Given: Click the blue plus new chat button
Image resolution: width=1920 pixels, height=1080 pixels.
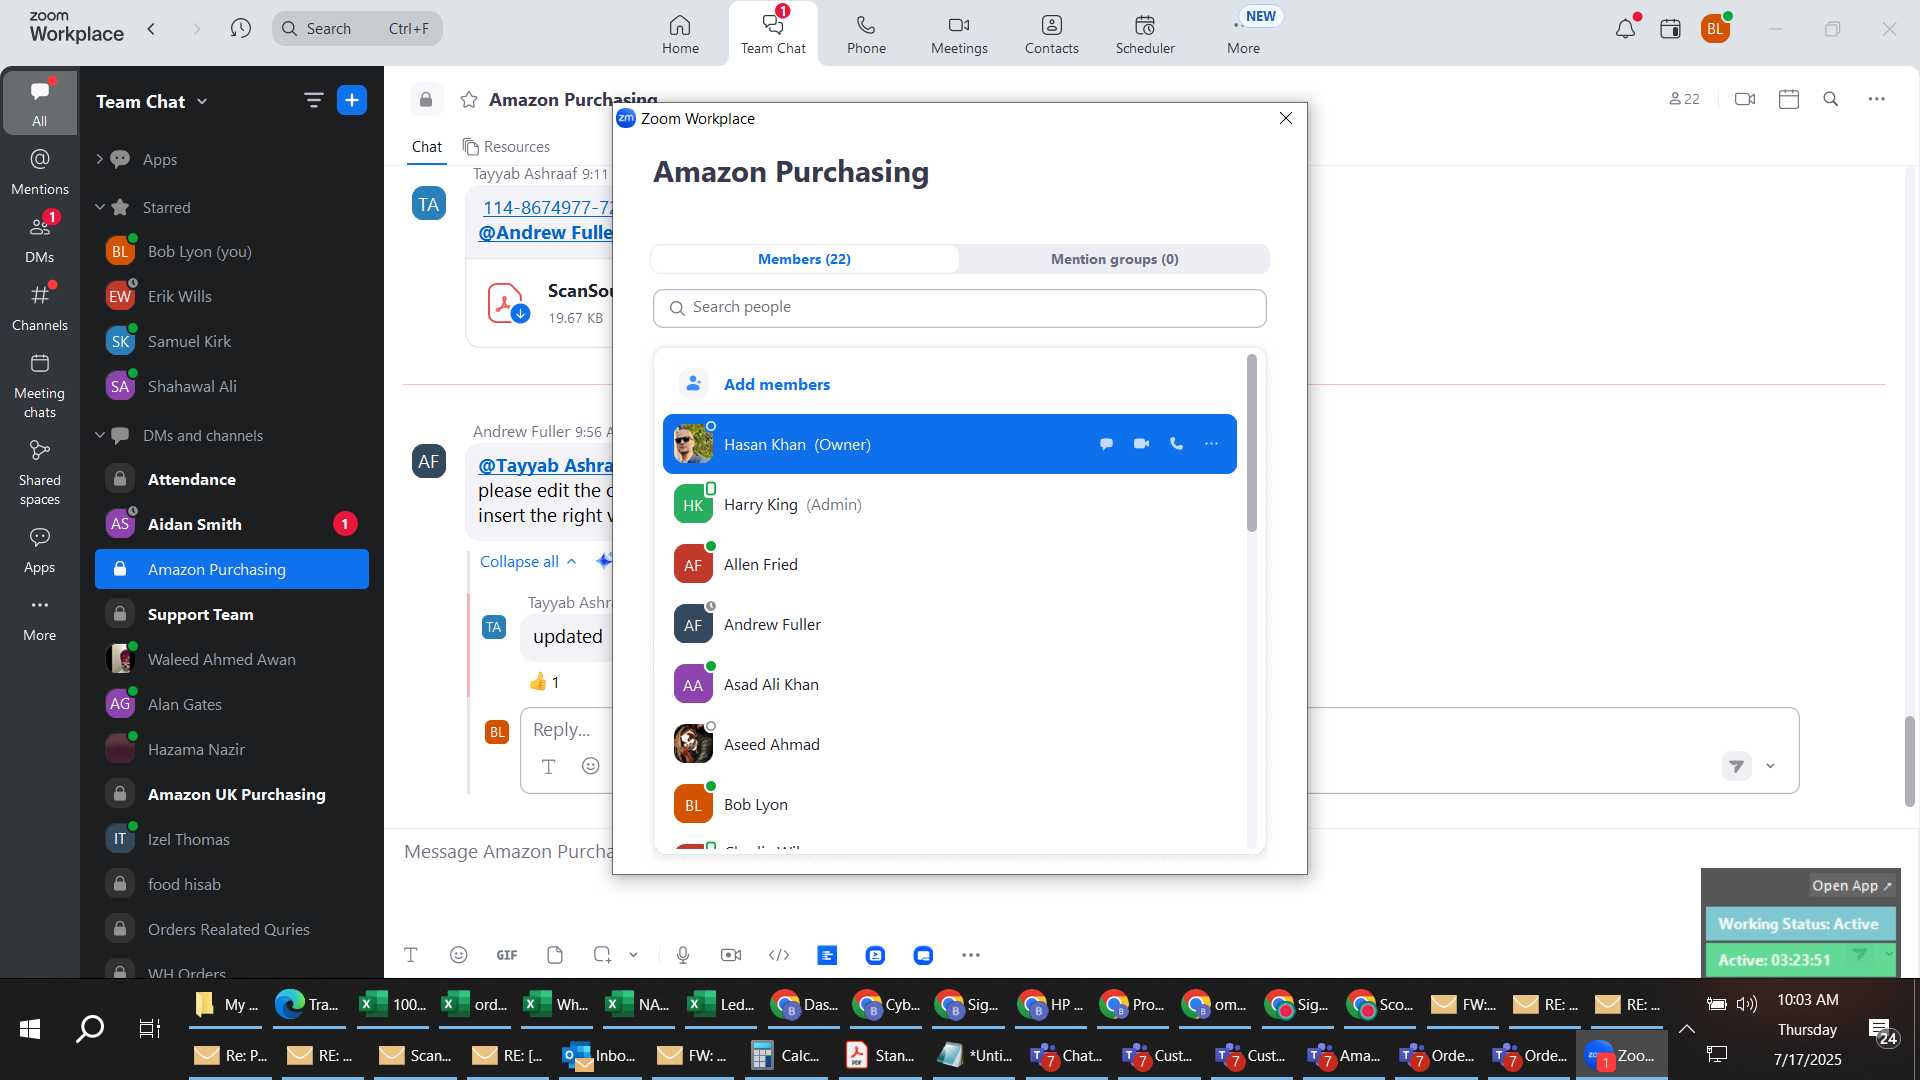Looking at the screenshot, I should tap(352, 100).
